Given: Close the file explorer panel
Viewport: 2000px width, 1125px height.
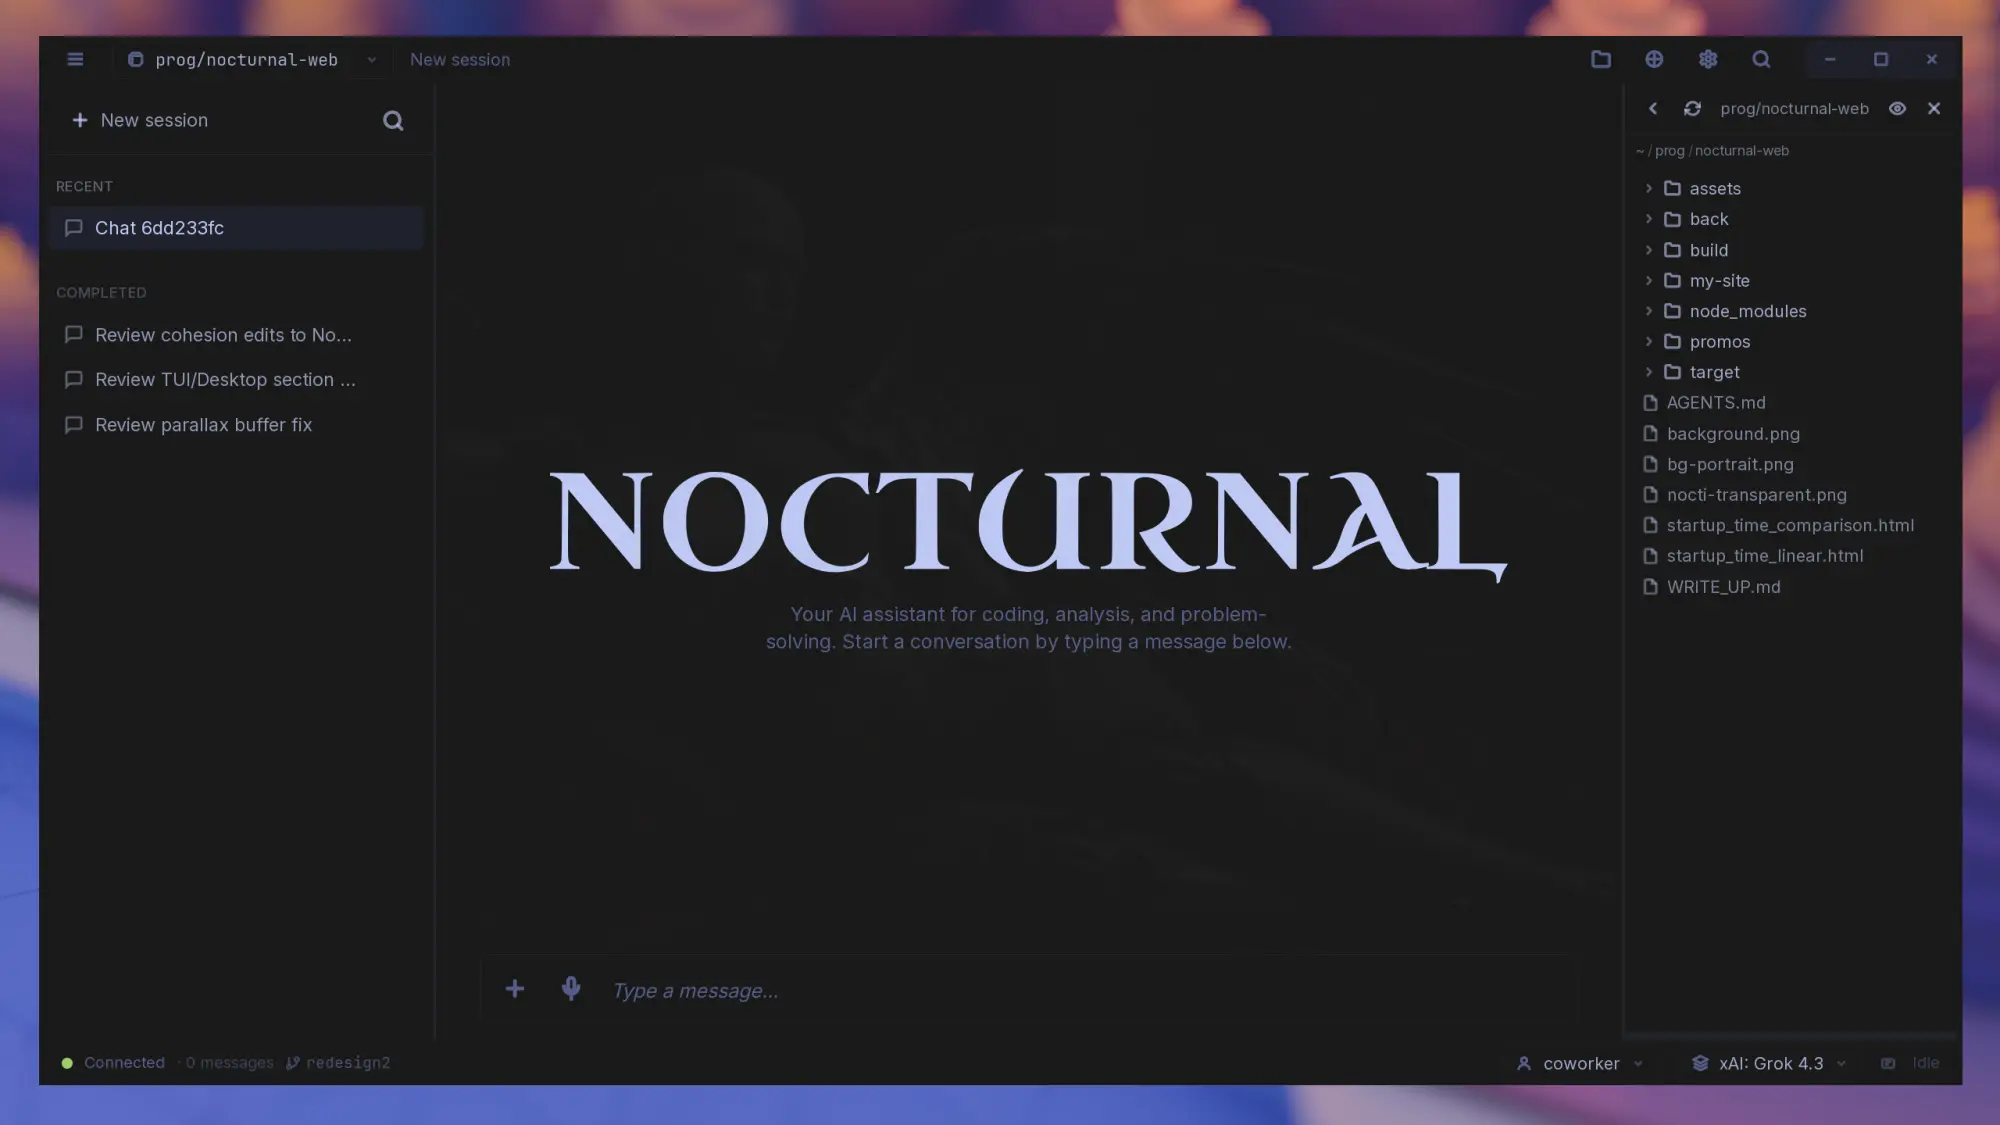Looking at the screenshot, I should 1934,108.
